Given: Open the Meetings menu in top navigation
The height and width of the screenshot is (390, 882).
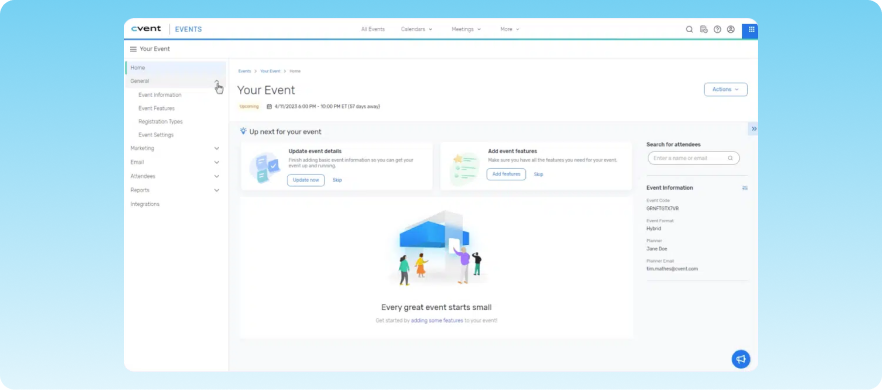Looking at the screenshot, I should [x=466, y=29].
